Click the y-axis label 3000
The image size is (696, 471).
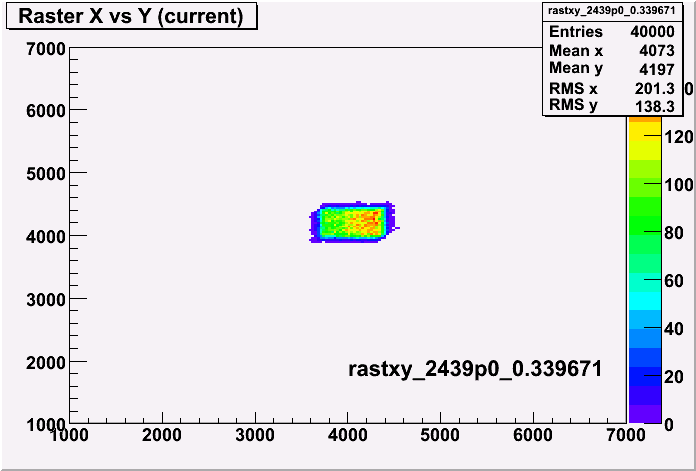[46, 300]
